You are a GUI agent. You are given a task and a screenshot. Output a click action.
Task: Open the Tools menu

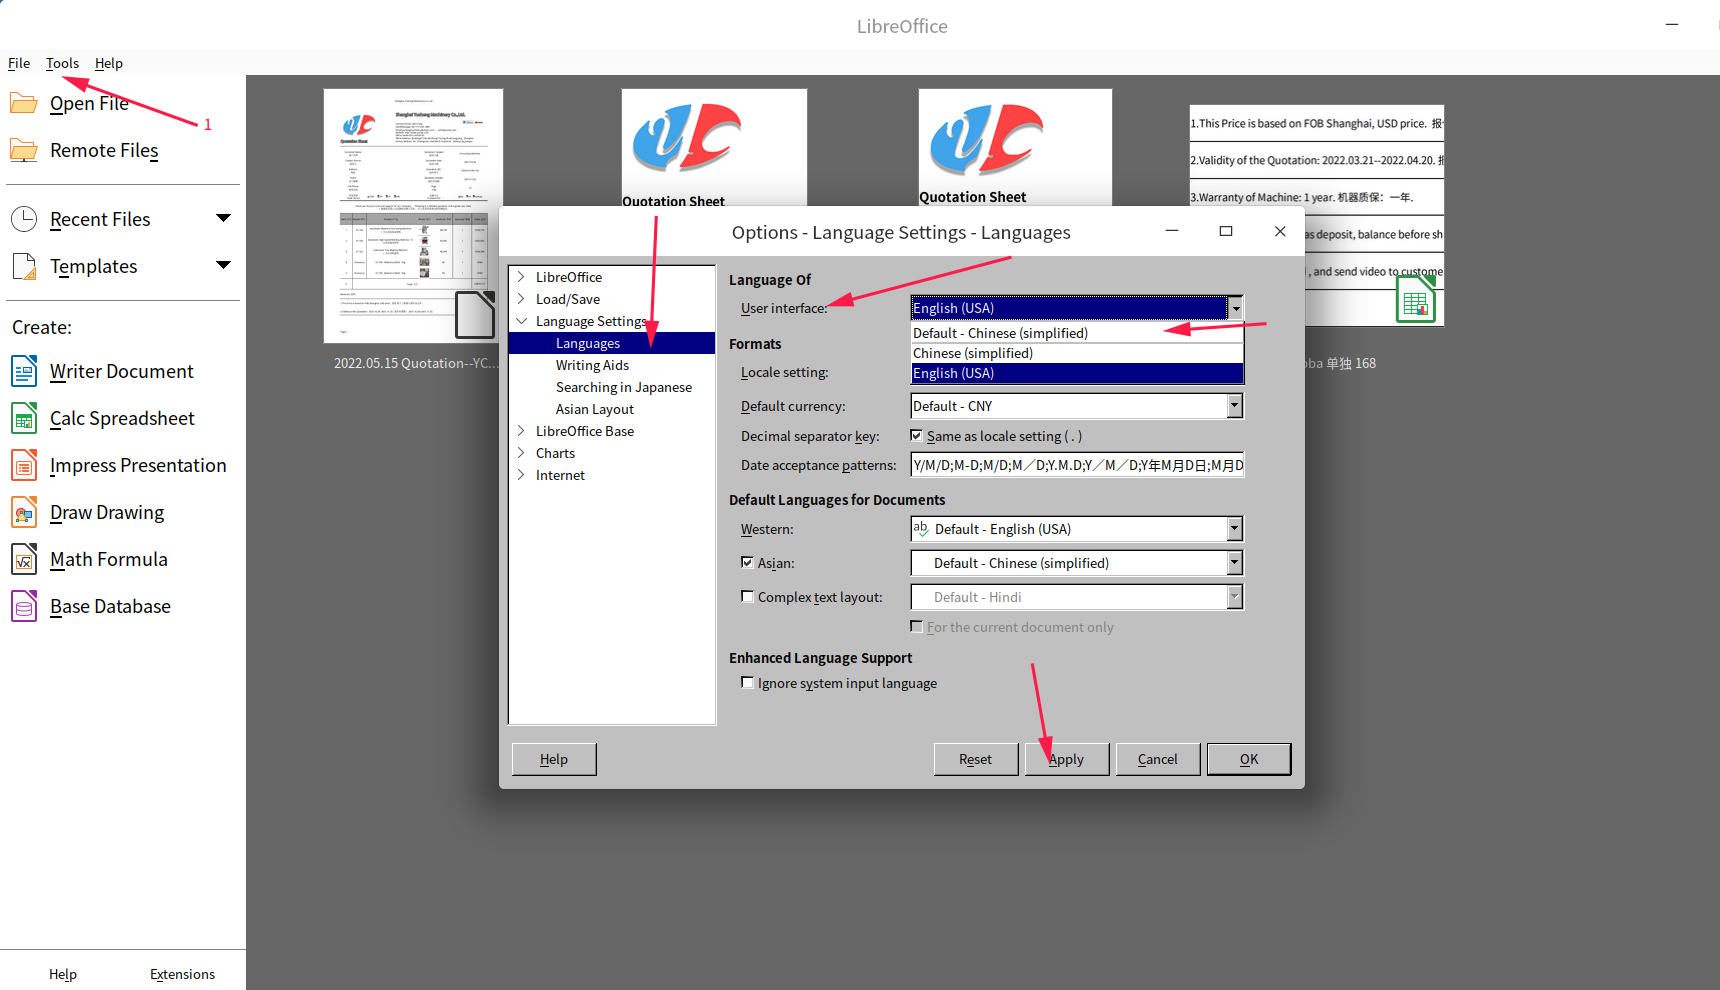62,63
